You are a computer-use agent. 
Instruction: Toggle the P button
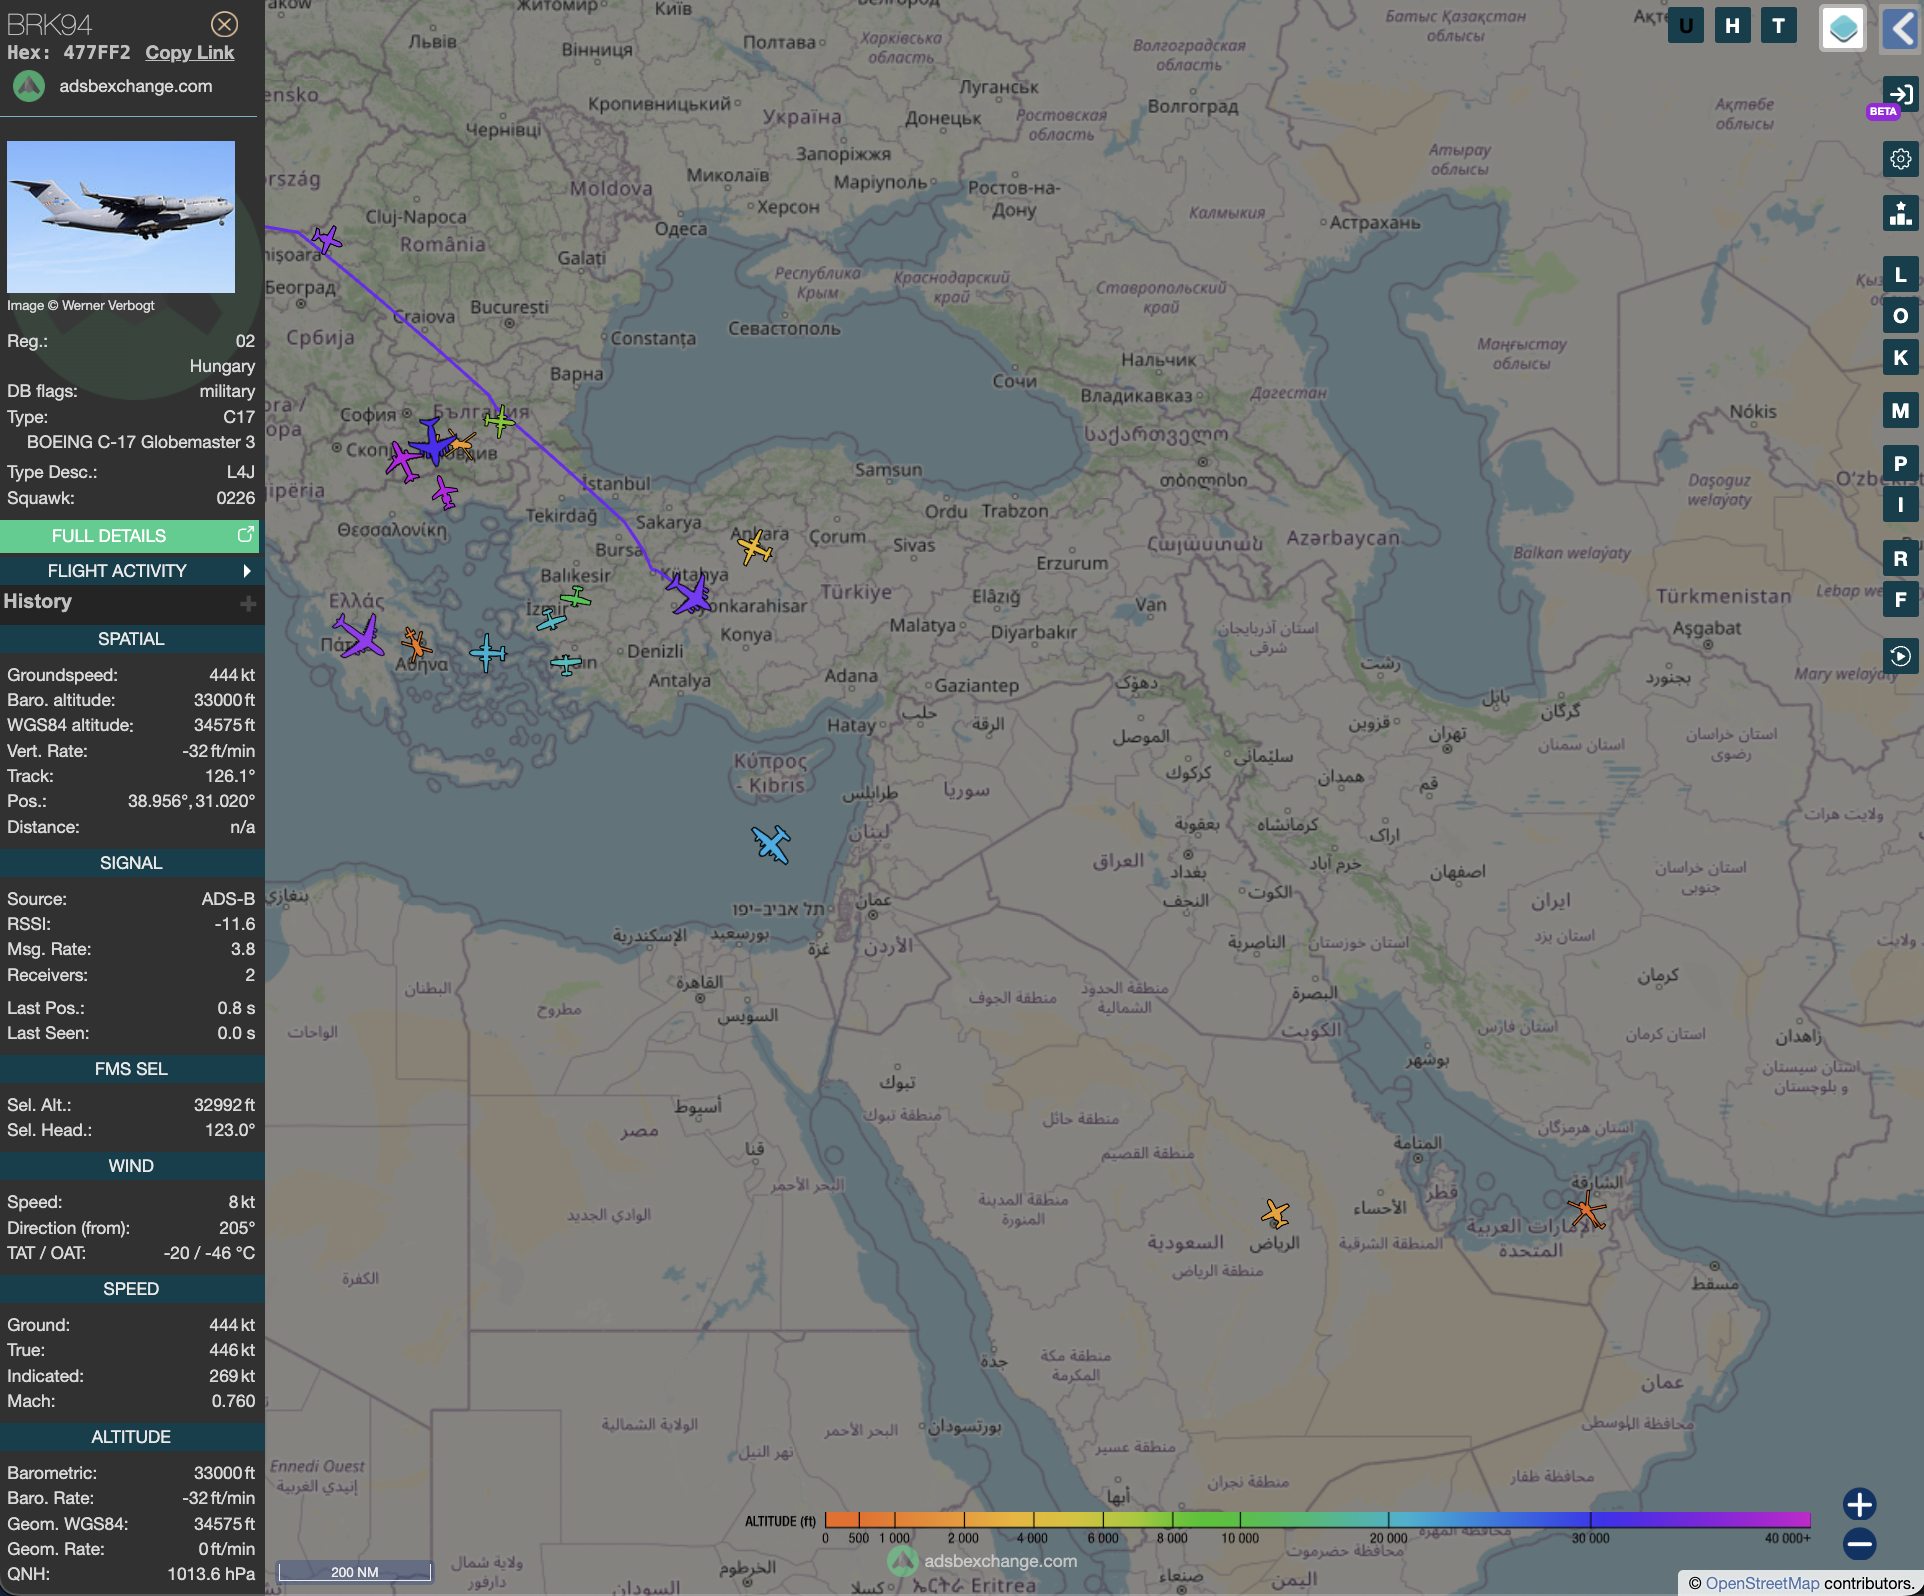[x=1900, y=463]
